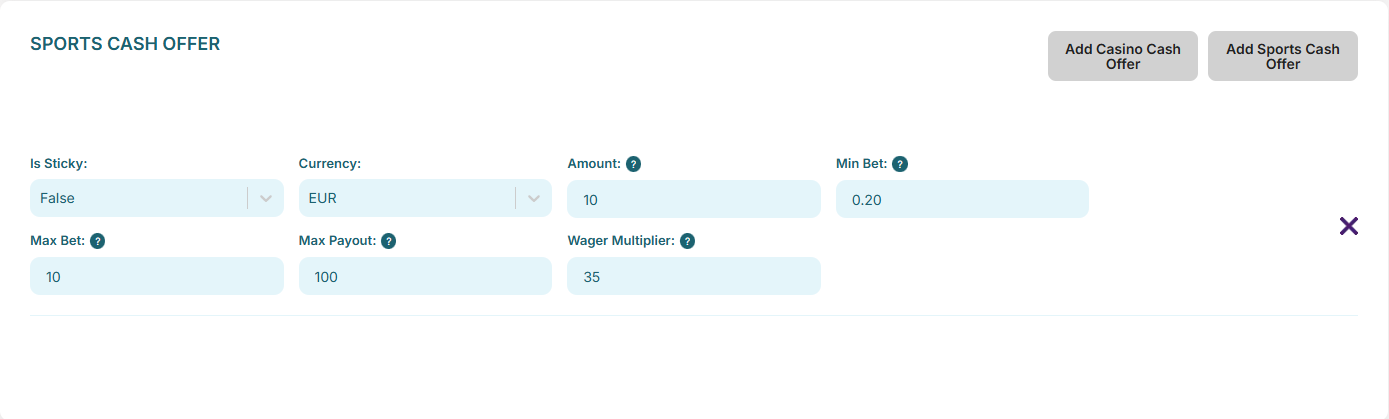
Task: Click the Max Bet help icon
Action: pos(98,241)
